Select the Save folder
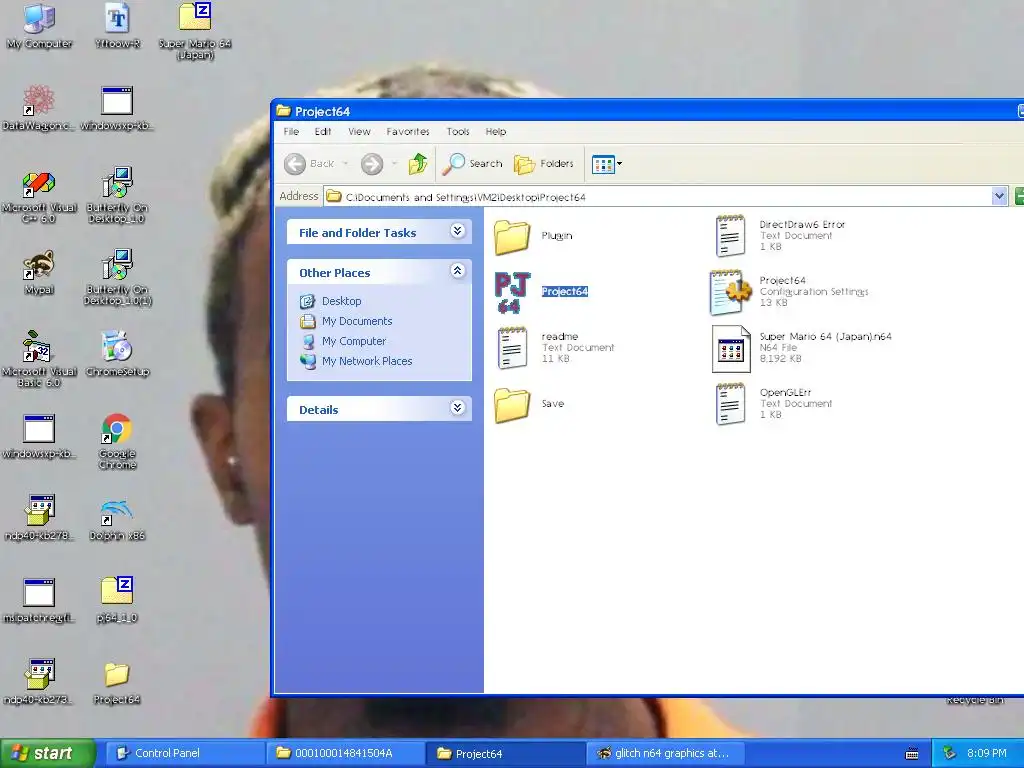 (529, 404)
